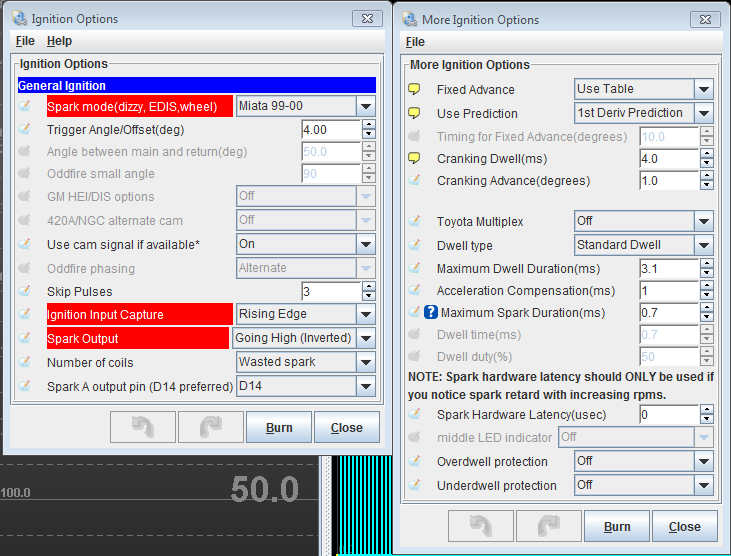
Task: Click the tooltip bubble icon next to Use Prediction
Action: click(415, 113)
